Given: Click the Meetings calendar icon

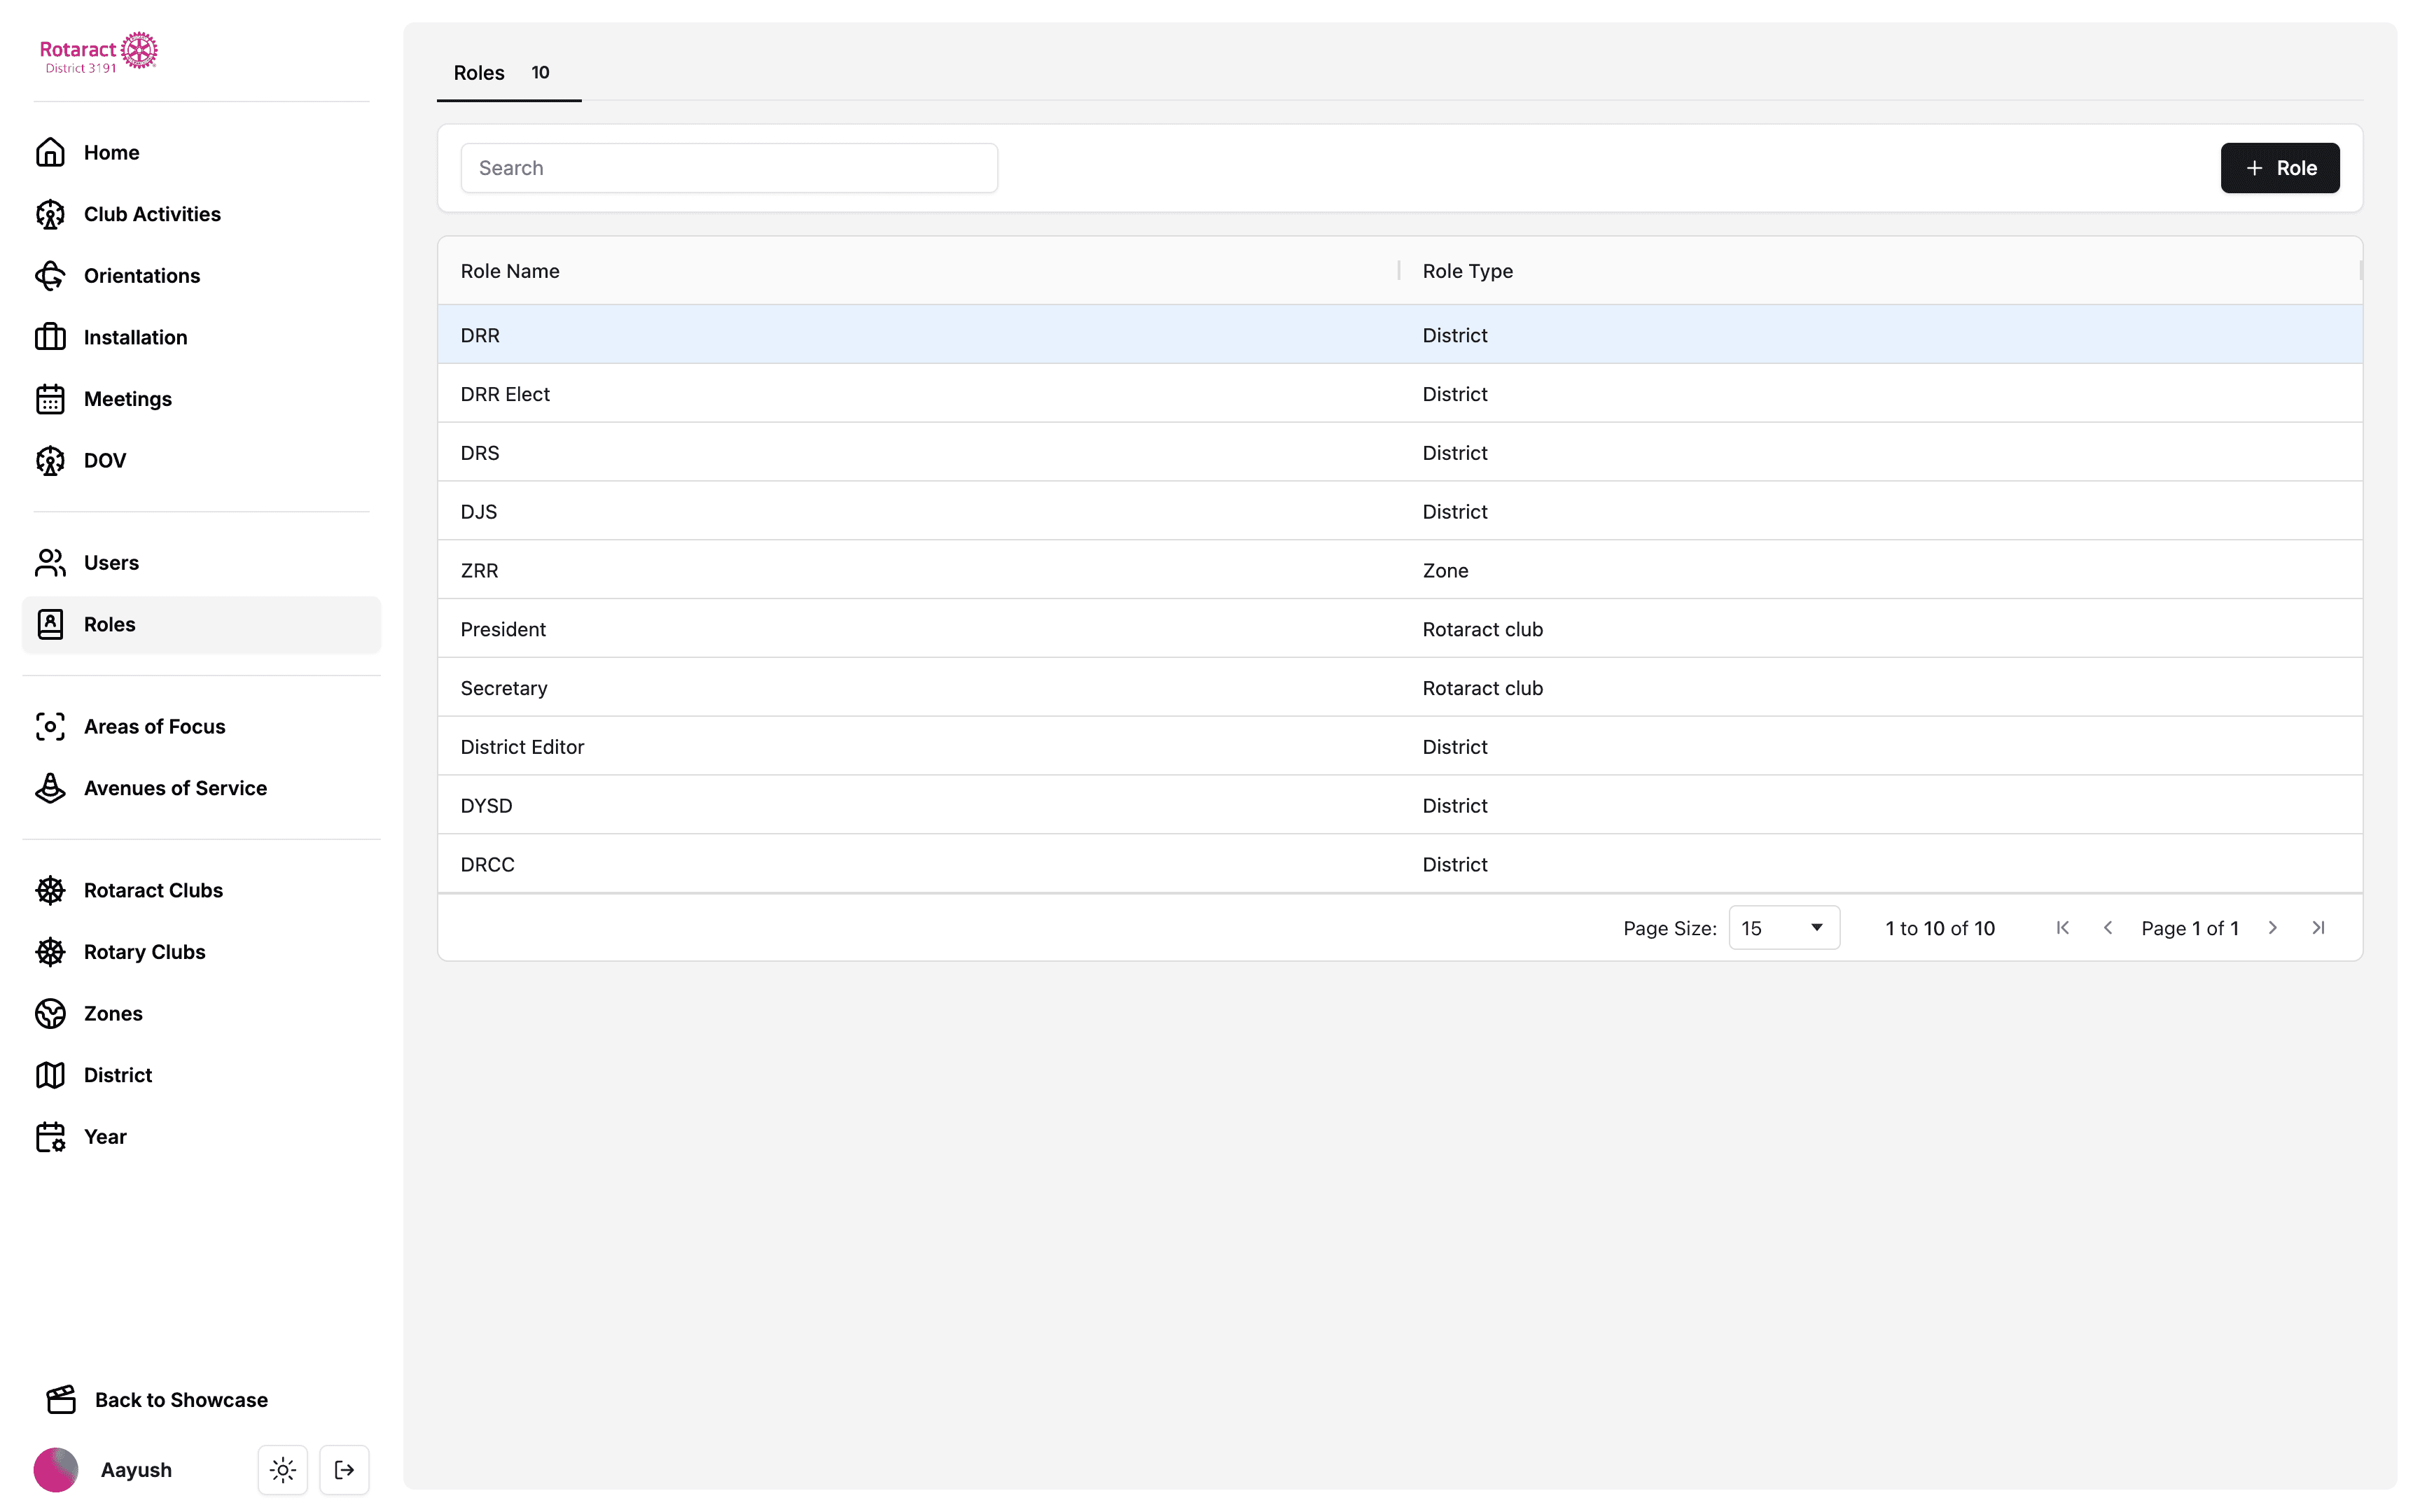Looking at the screenshot, I should (50, 399).
